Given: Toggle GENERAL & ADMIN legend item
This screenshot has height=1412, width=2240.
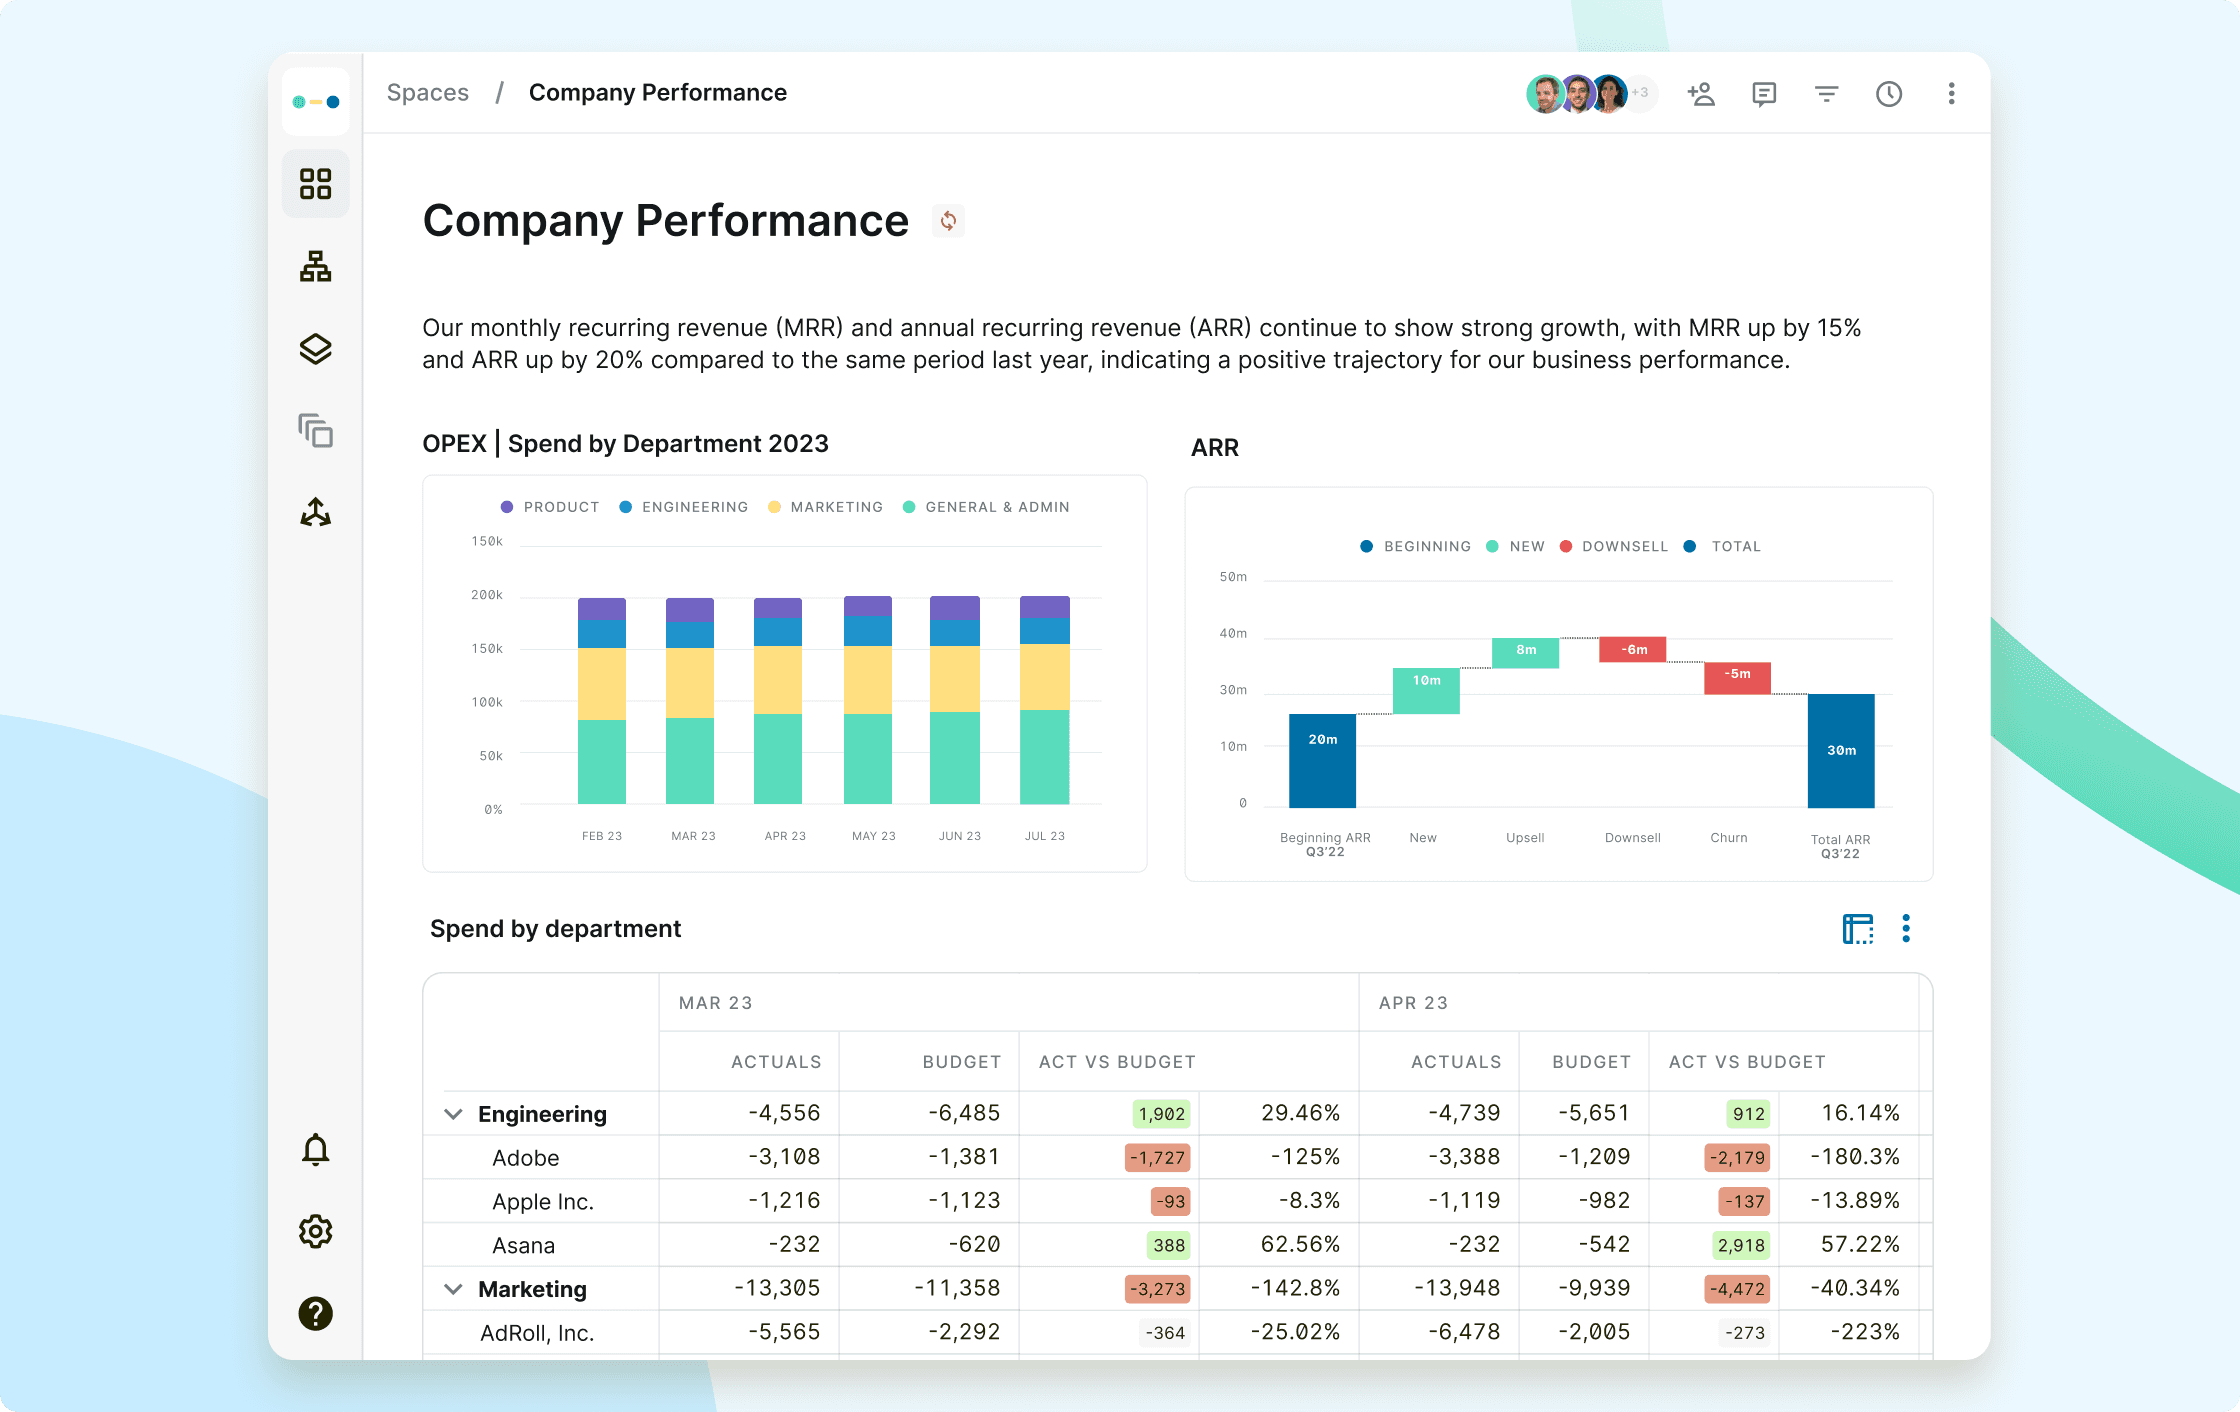Looking at the screenshot, I should pyautogui.click(x=986, y=507).
